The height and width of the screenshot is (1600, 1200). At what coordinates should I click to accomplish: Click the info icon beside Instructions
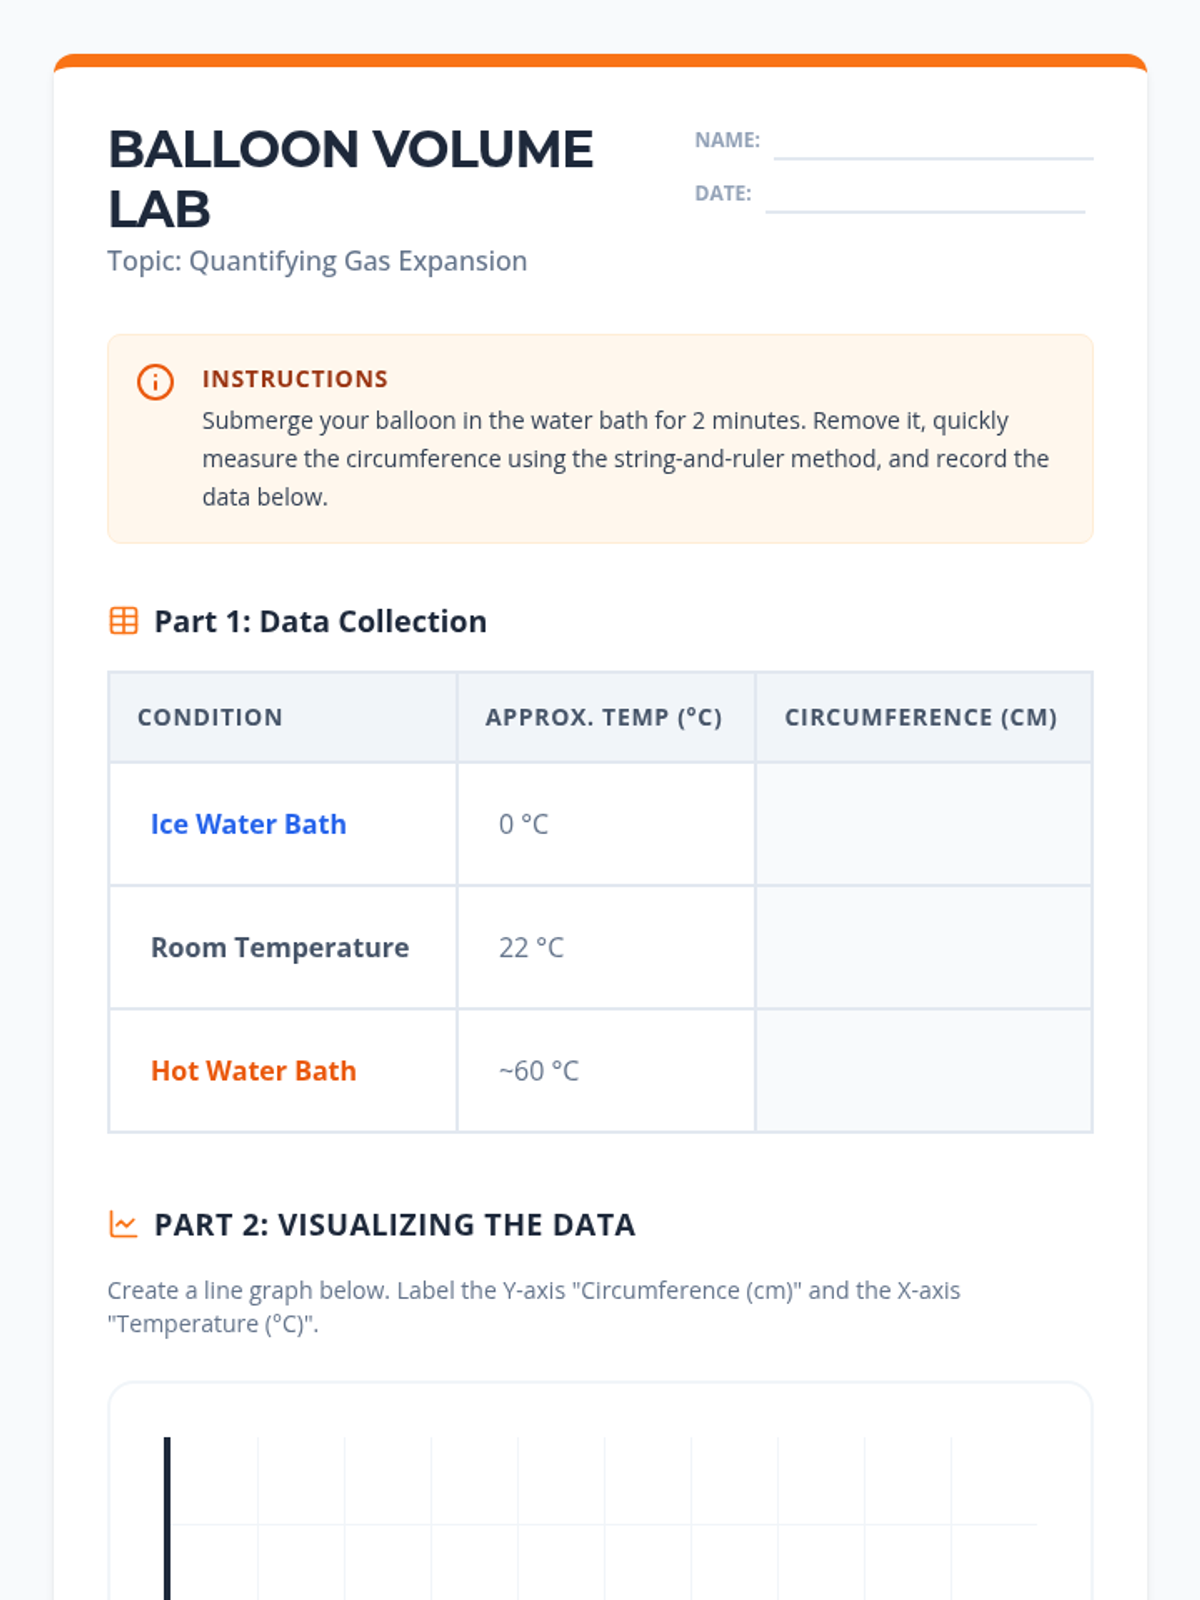click(155, 382)
